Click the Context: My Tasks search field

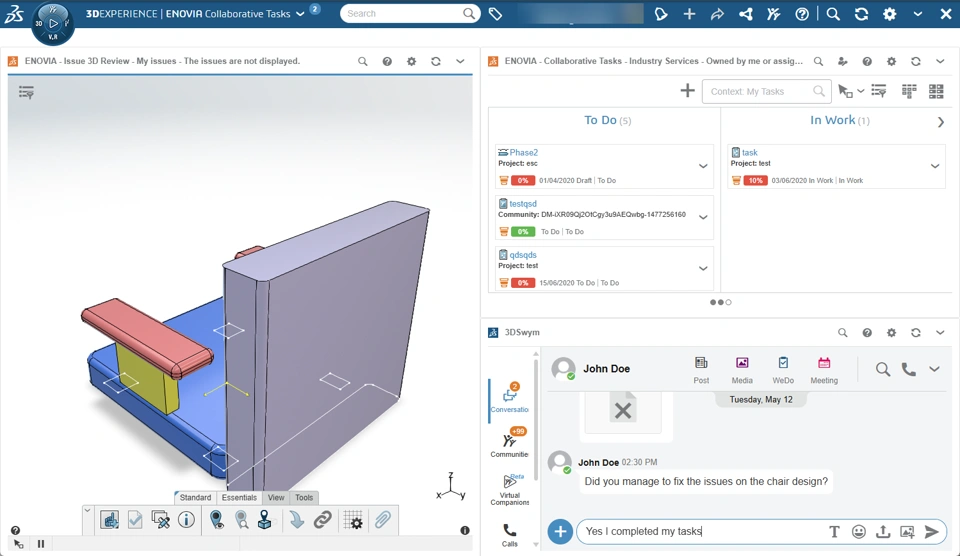767,91
